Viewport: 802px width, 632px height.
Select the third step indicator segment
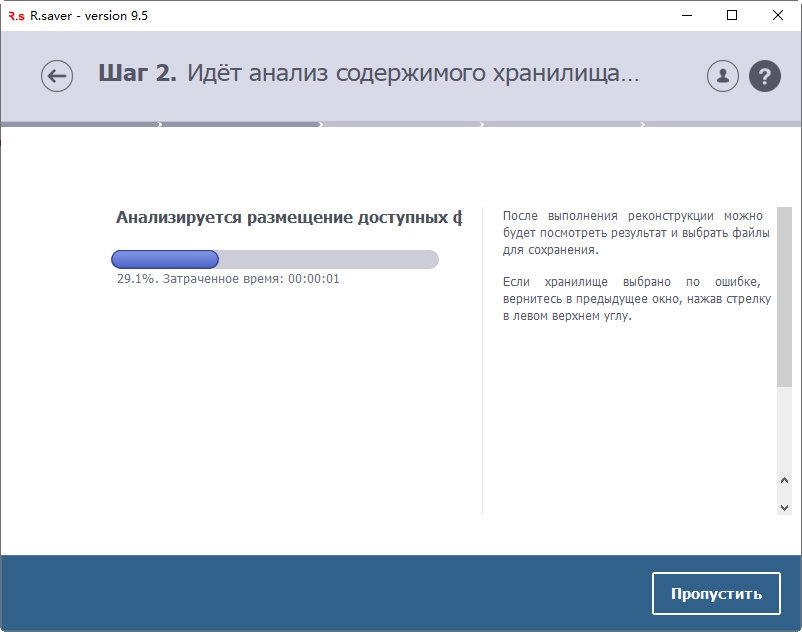[401, 125]
